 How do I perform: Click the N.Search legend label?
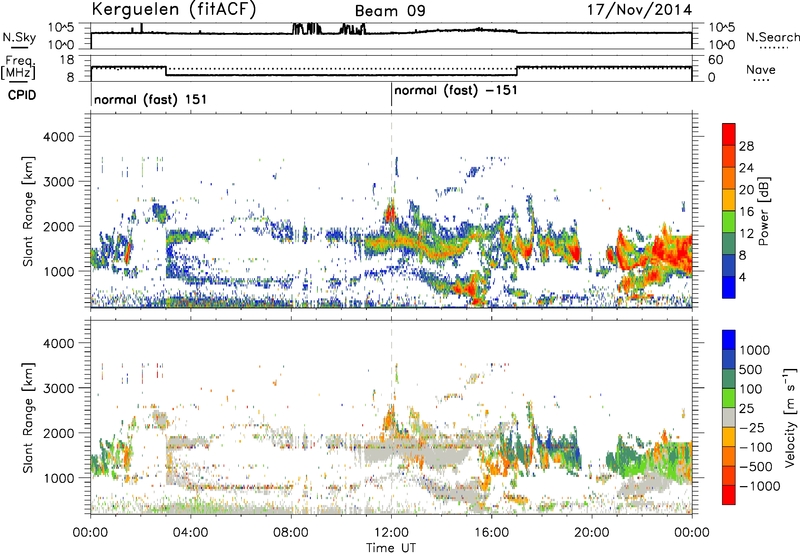tap(772, 37)
